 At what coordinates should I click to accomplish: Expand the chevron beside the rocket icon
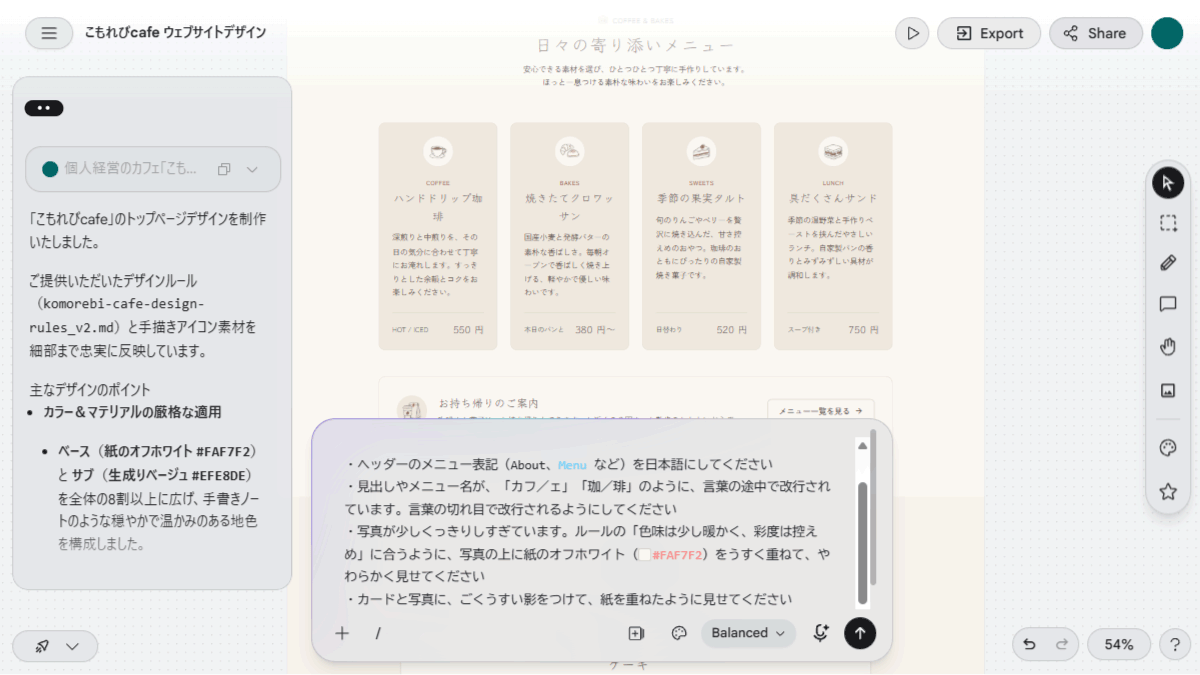72,646
